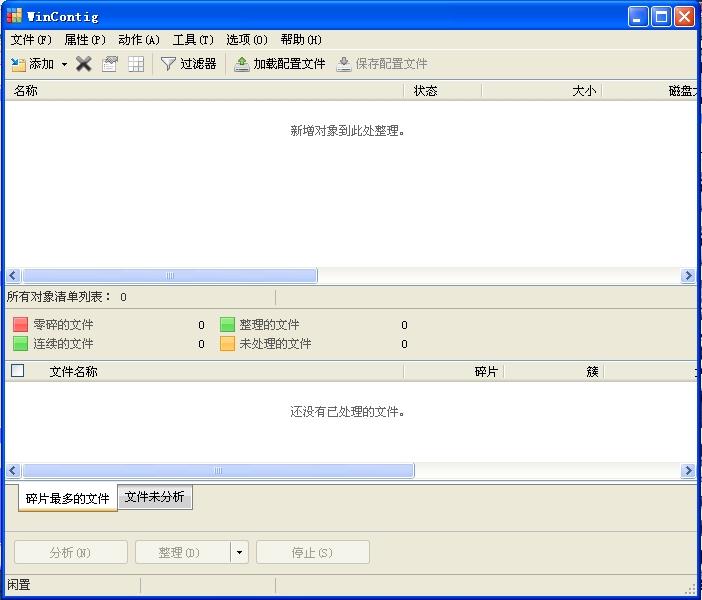702x600 pixels.
Task: Sort by the 簇 column header
Action: (x=554, y=372)
